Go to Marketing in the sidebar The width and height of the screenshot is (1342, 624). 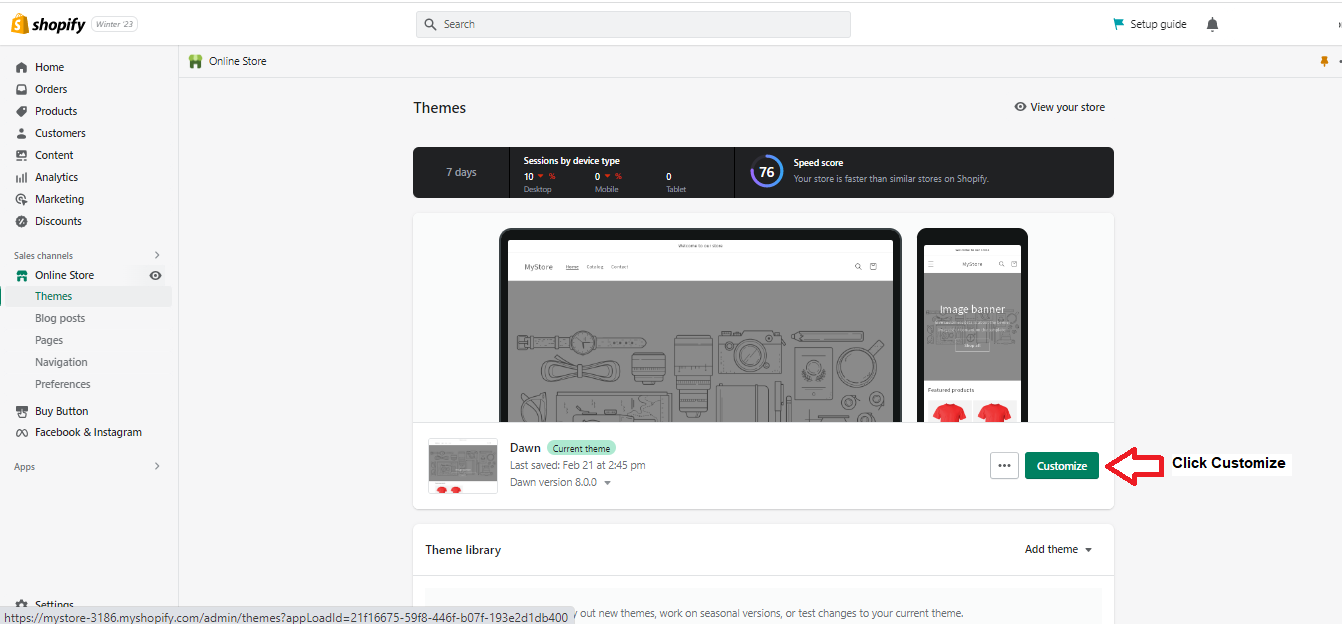59,199
